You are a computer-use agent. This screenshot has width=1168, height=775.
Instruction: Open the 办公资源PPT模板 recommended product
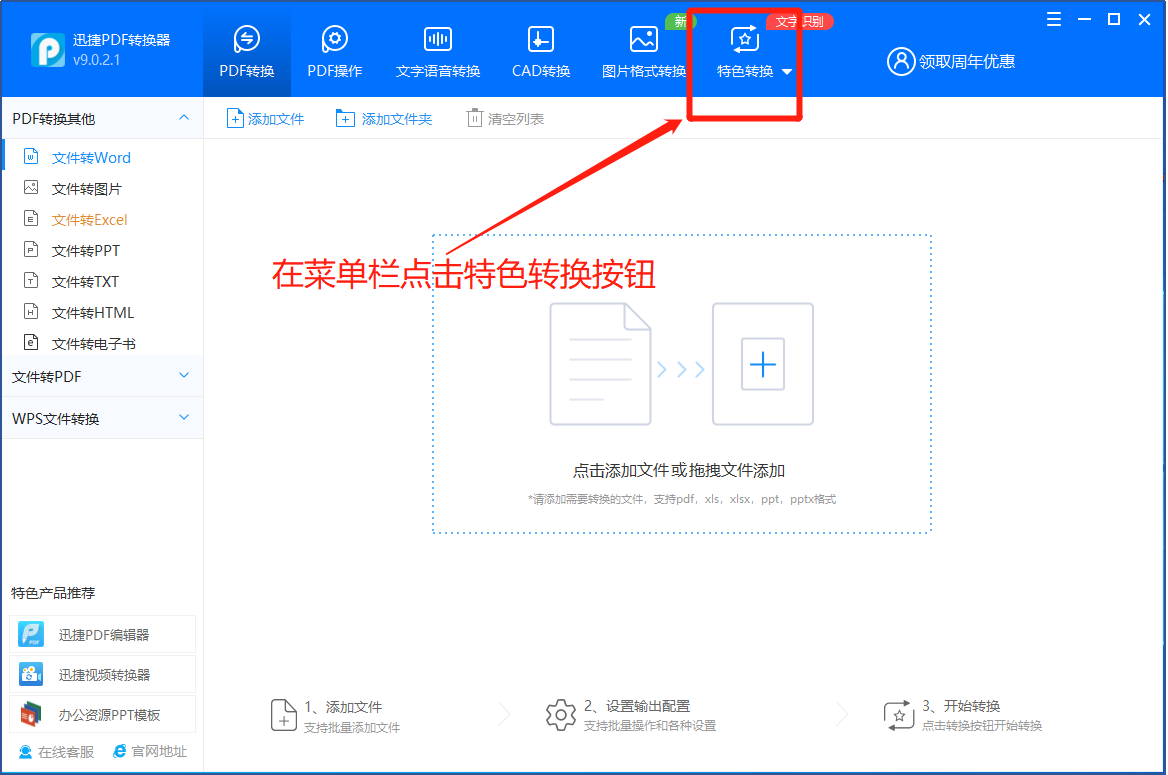pos(103,715)
